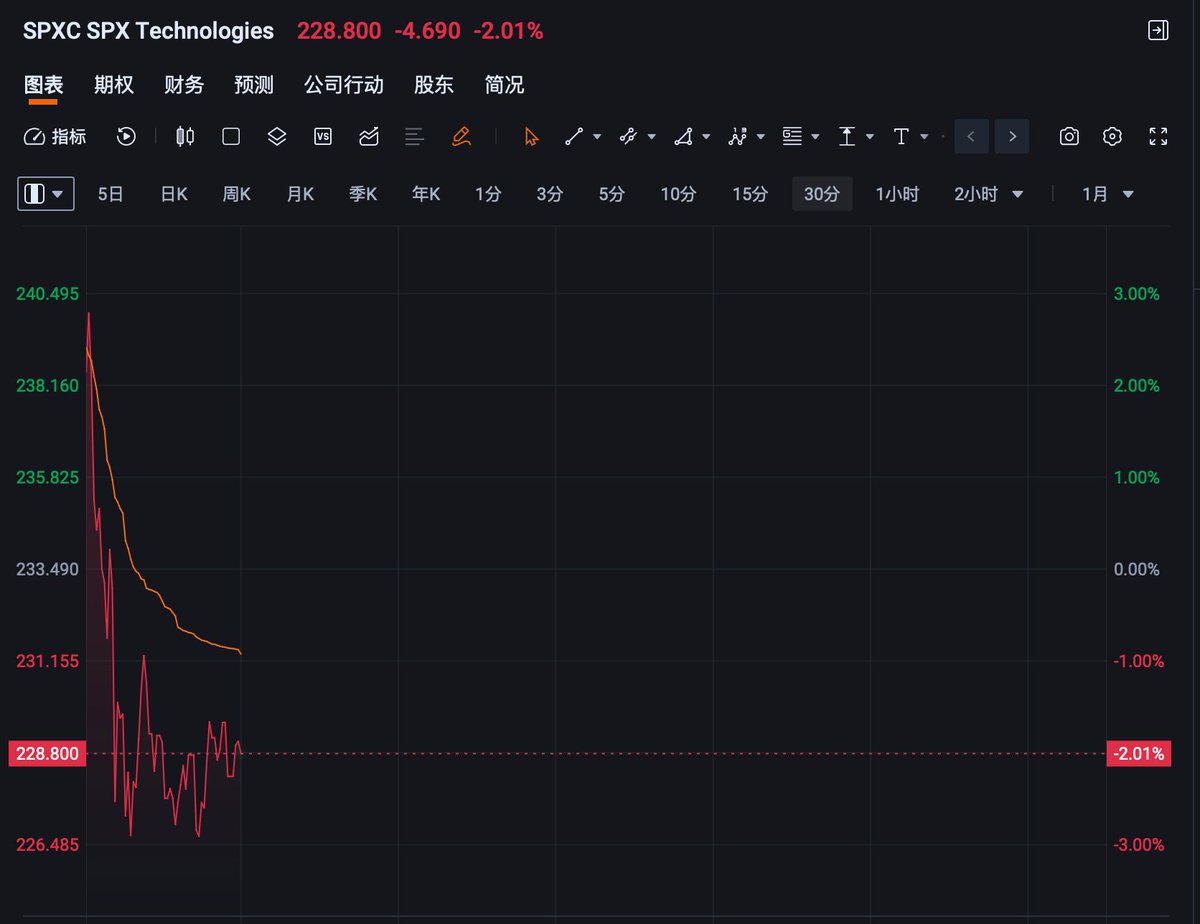Click the square frame icon in toolbar
The height and width of the screenshot is (924, 1200).
pyautogui.click(x=231, y=137)
